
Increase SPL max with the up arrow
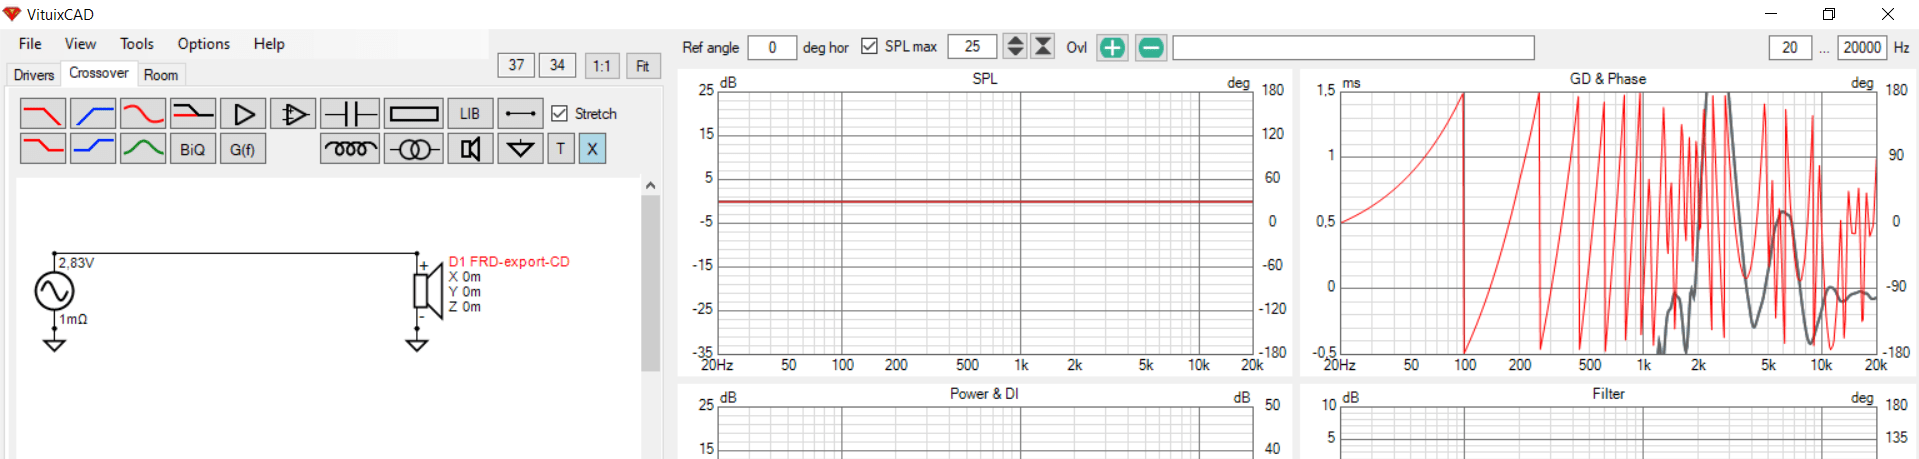[x=1015, y=40]
